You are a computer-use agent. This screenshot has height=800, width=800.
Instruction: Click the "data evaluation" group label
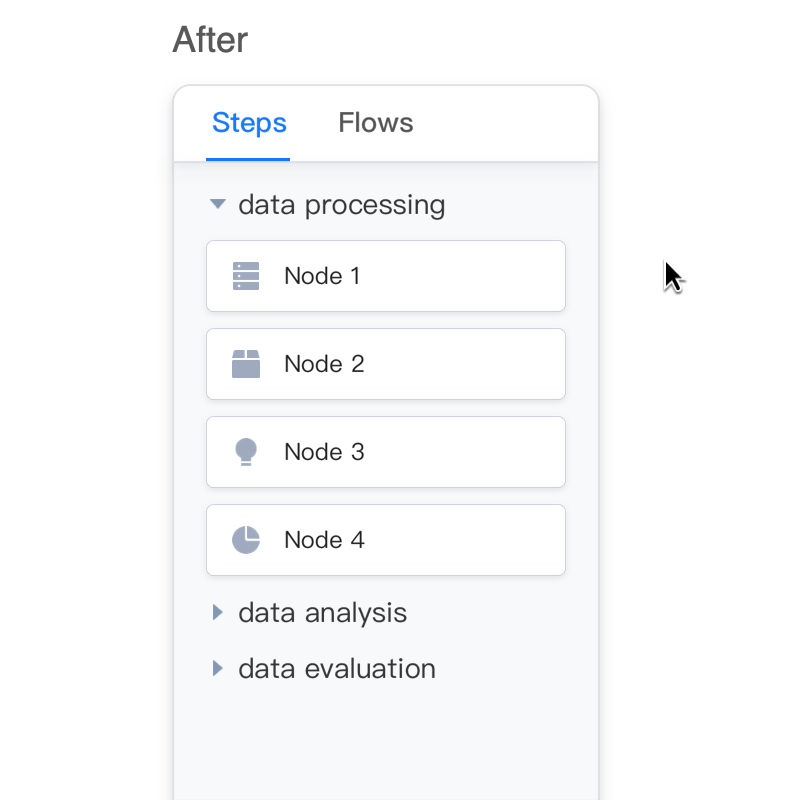(336, 668)
